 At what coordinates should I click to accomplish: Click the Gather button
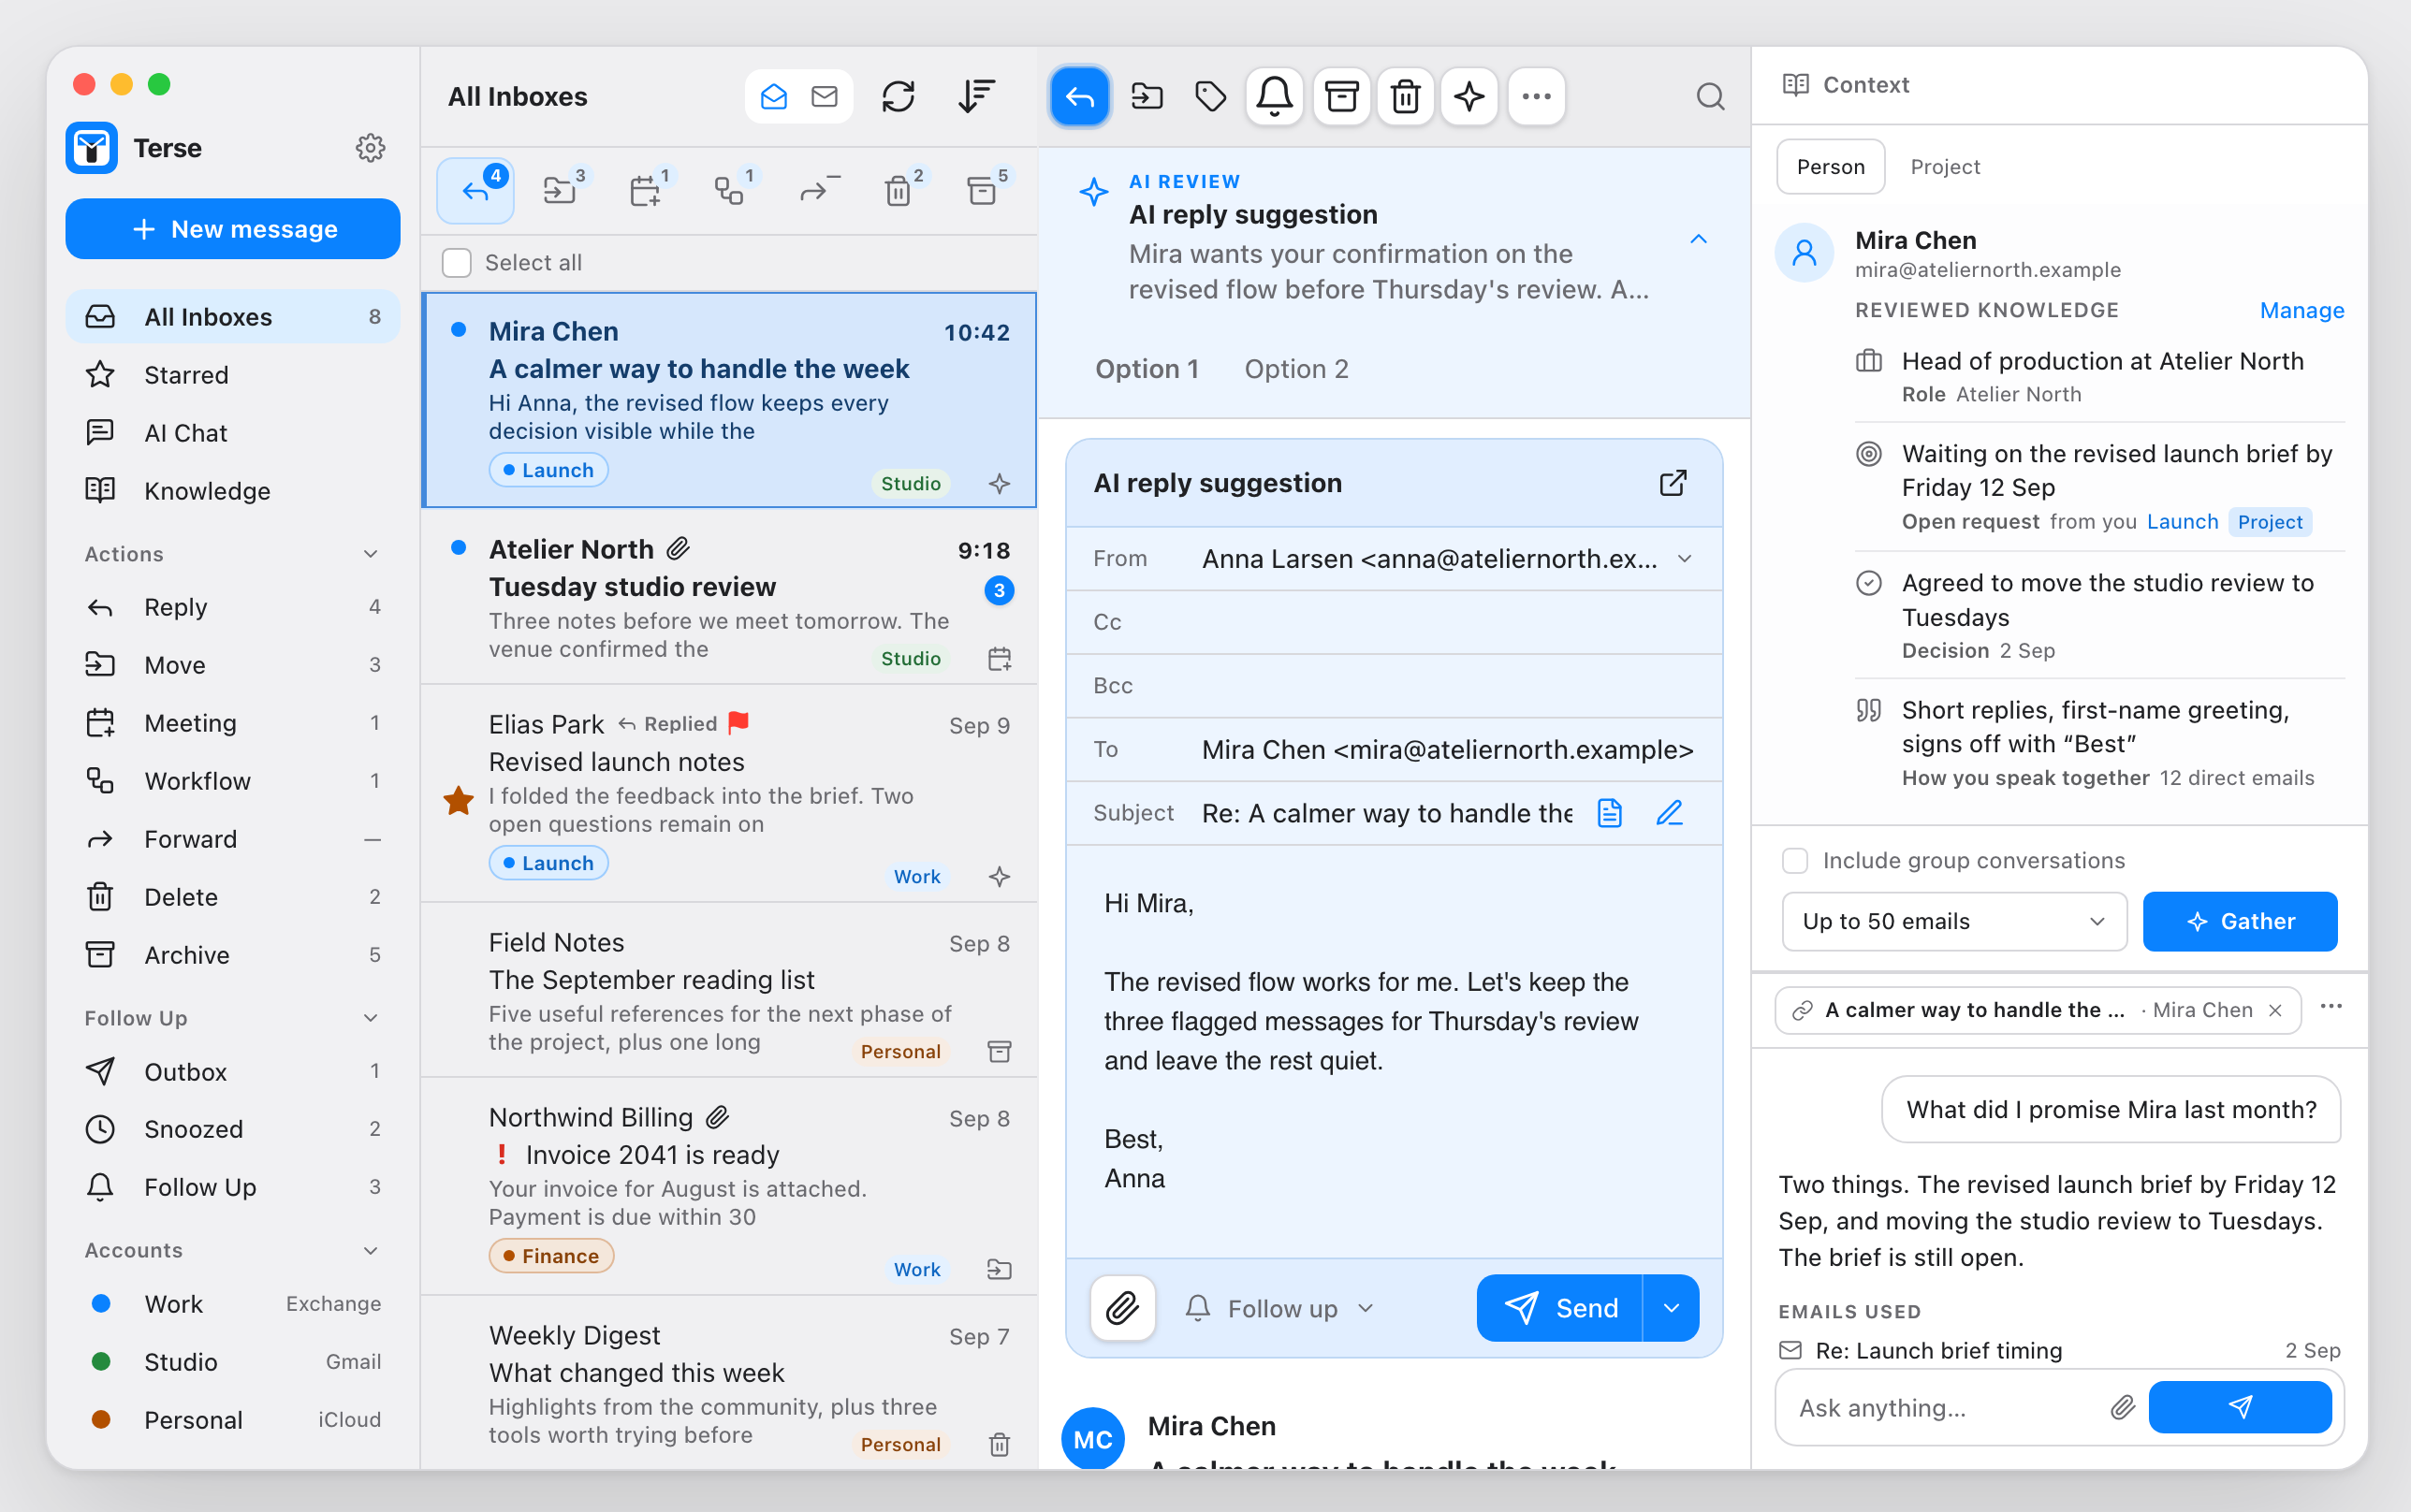2239,922
